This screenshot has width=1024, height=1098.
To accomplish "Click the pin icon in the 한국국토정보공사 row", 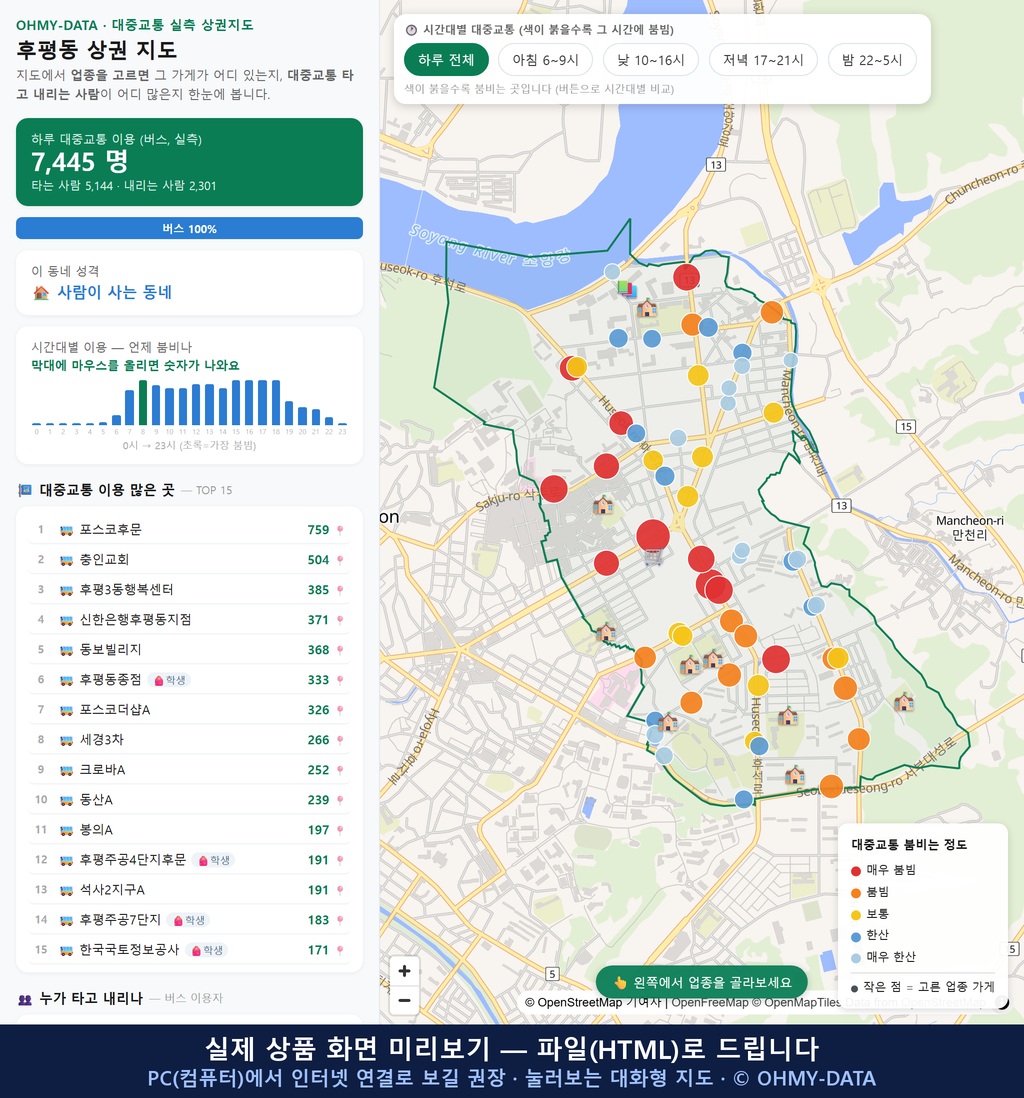I will coord(340,950).
